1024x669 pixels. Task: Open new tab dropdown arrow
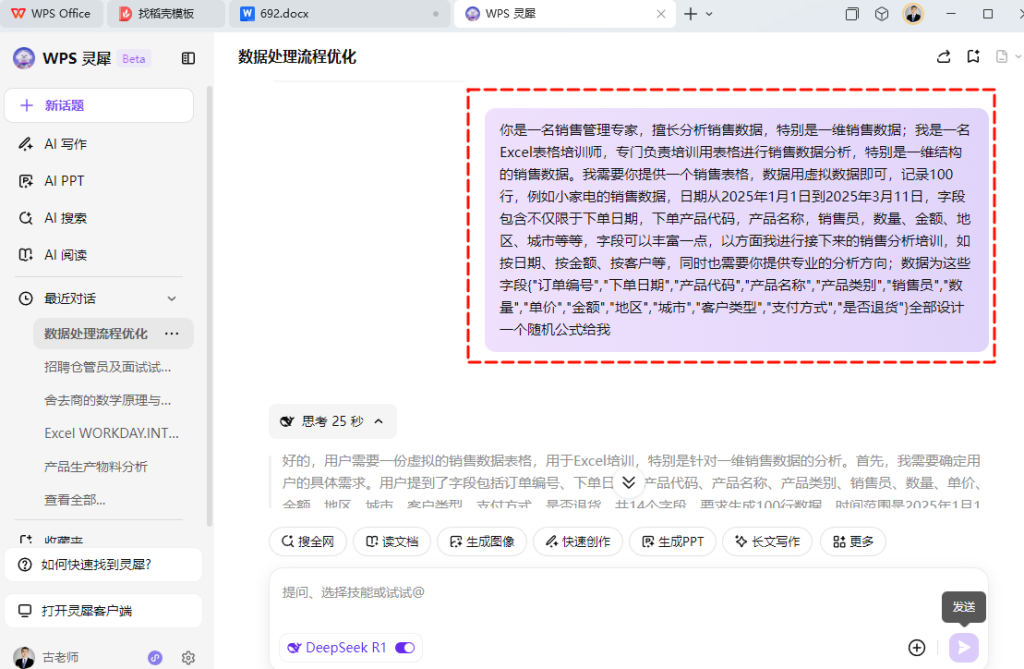point(709,14)
